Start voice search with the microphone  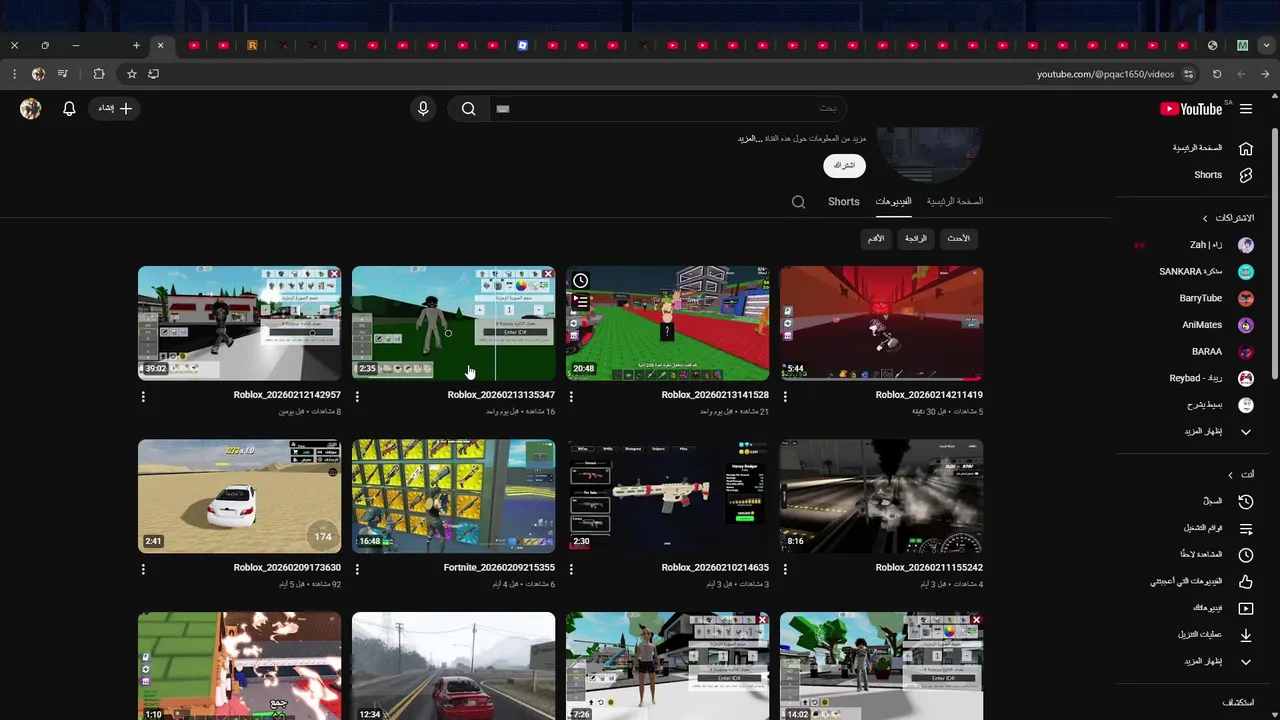pyautogui.click(x=423, y=109)
